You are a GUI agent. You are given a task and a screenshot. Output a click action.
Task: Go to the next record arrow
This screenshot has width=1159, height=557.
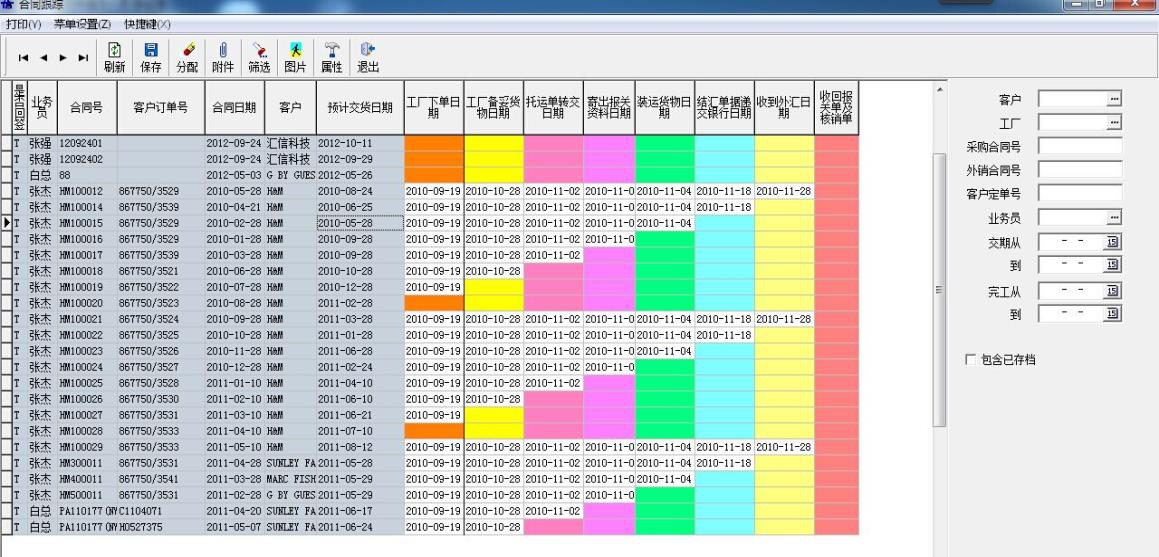click(64, 58)
